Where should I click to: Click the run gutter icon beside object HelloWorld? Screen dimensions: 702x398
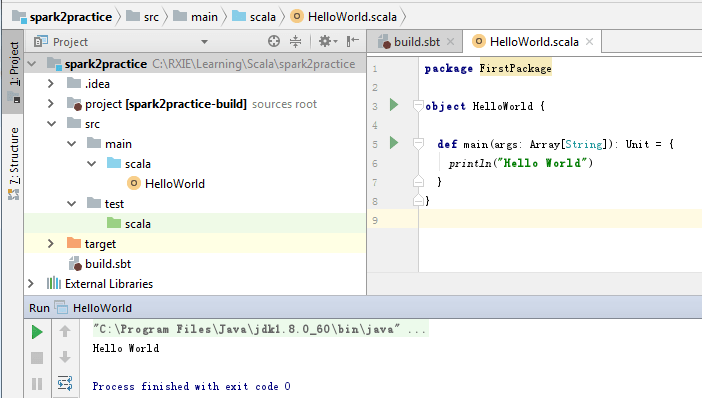tap(394, 105)
